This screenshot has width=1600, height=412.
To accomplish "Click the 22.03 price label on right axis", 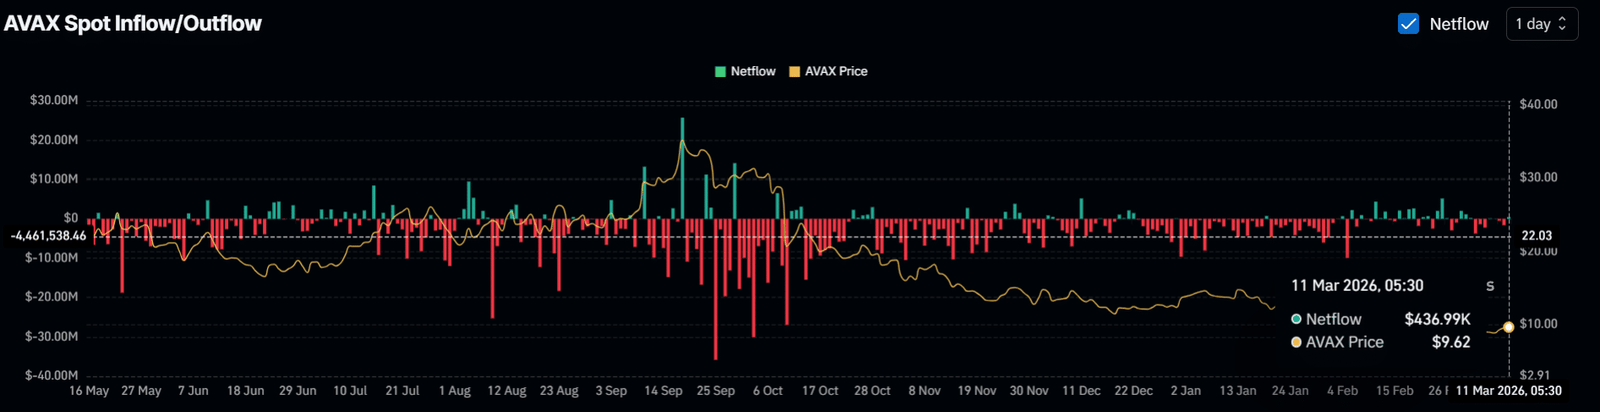I will [x=1536, y=236].
